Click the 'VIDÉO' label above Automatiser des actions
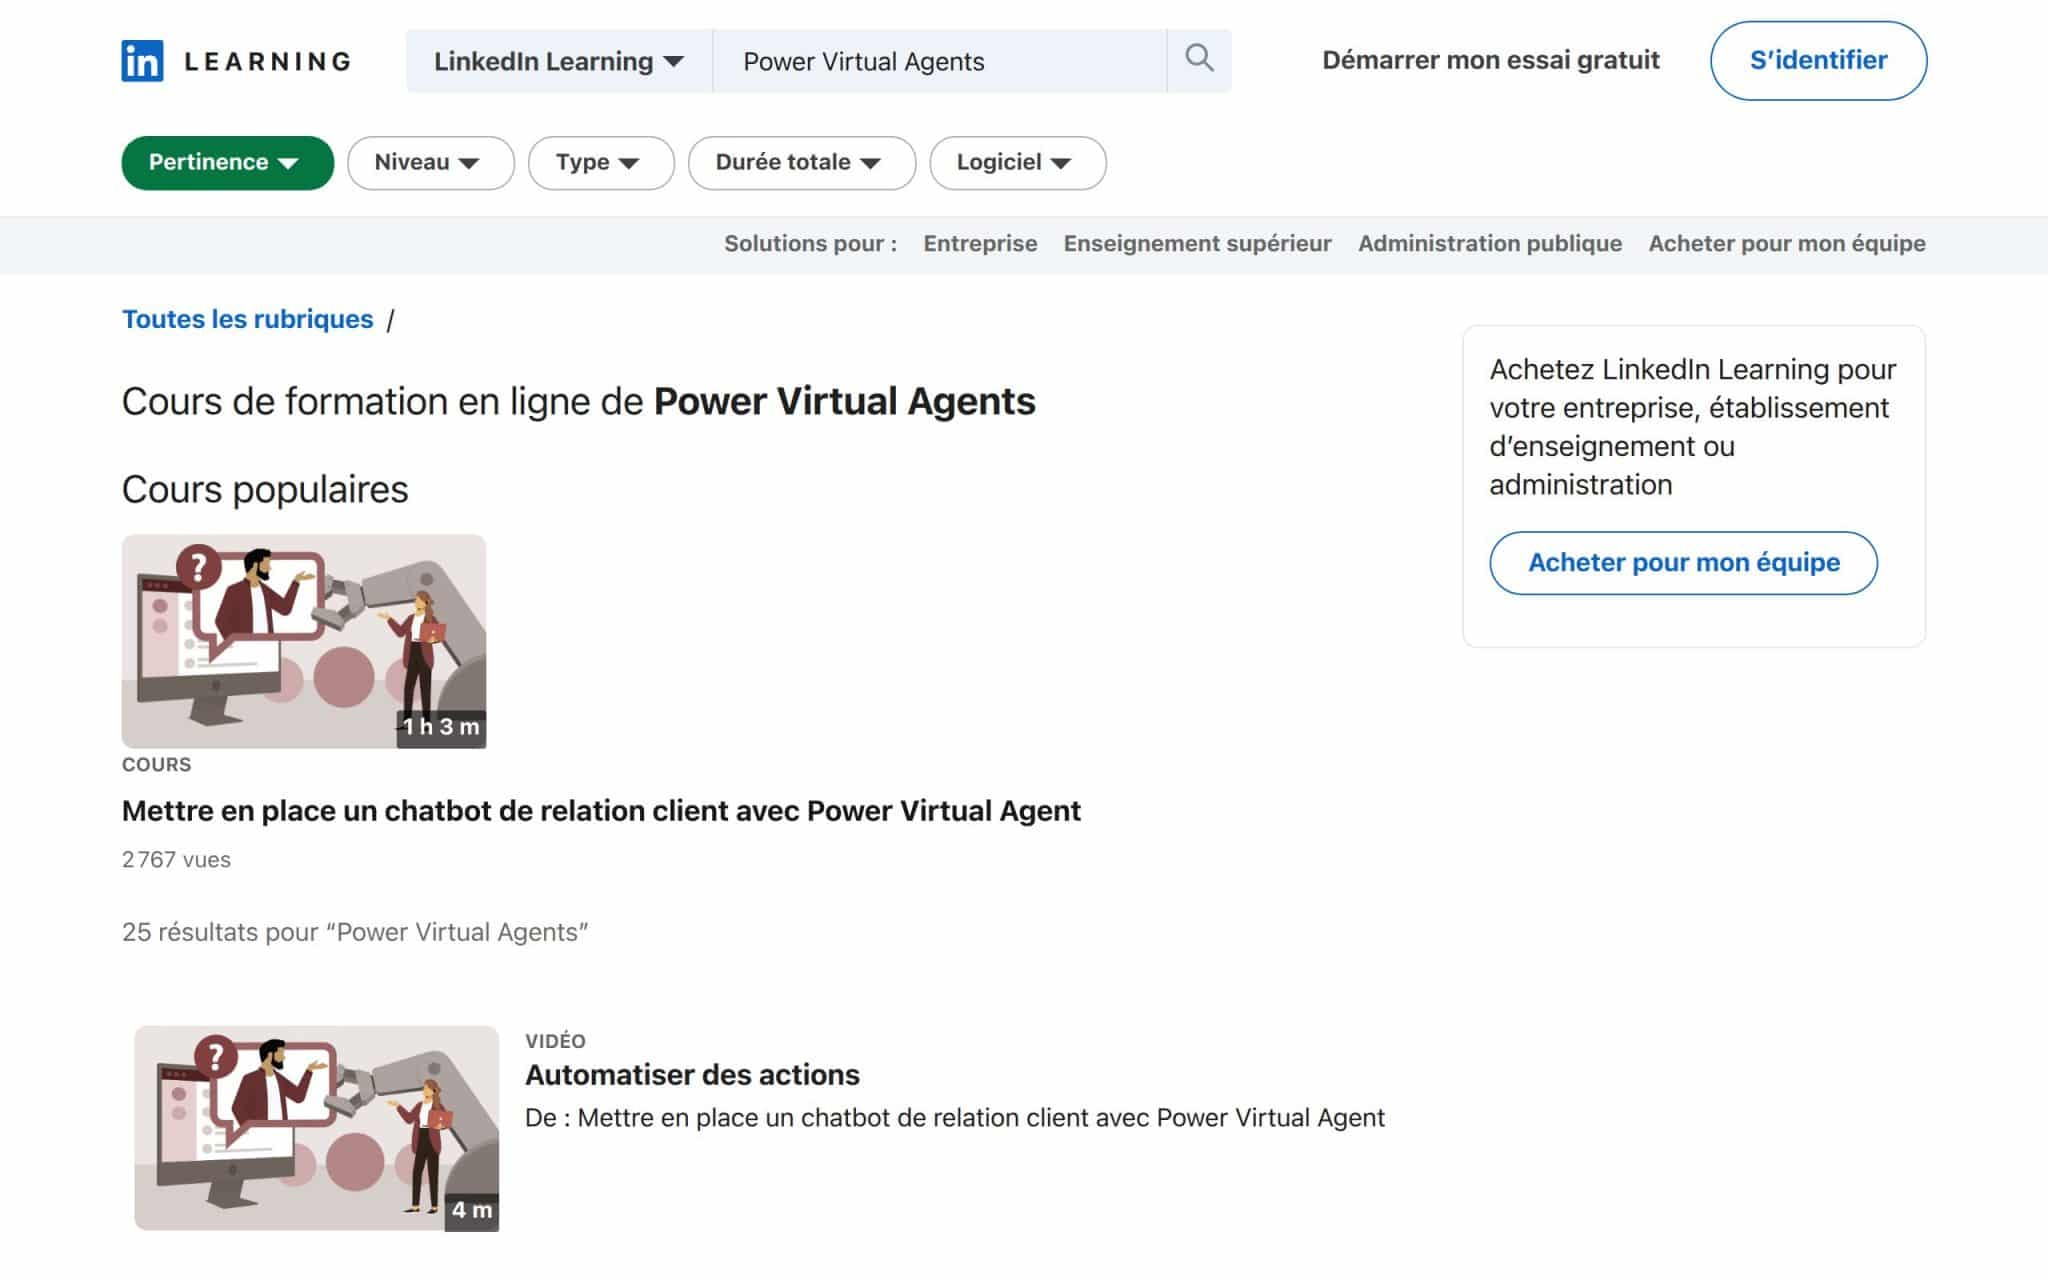 click(555, 1041)
